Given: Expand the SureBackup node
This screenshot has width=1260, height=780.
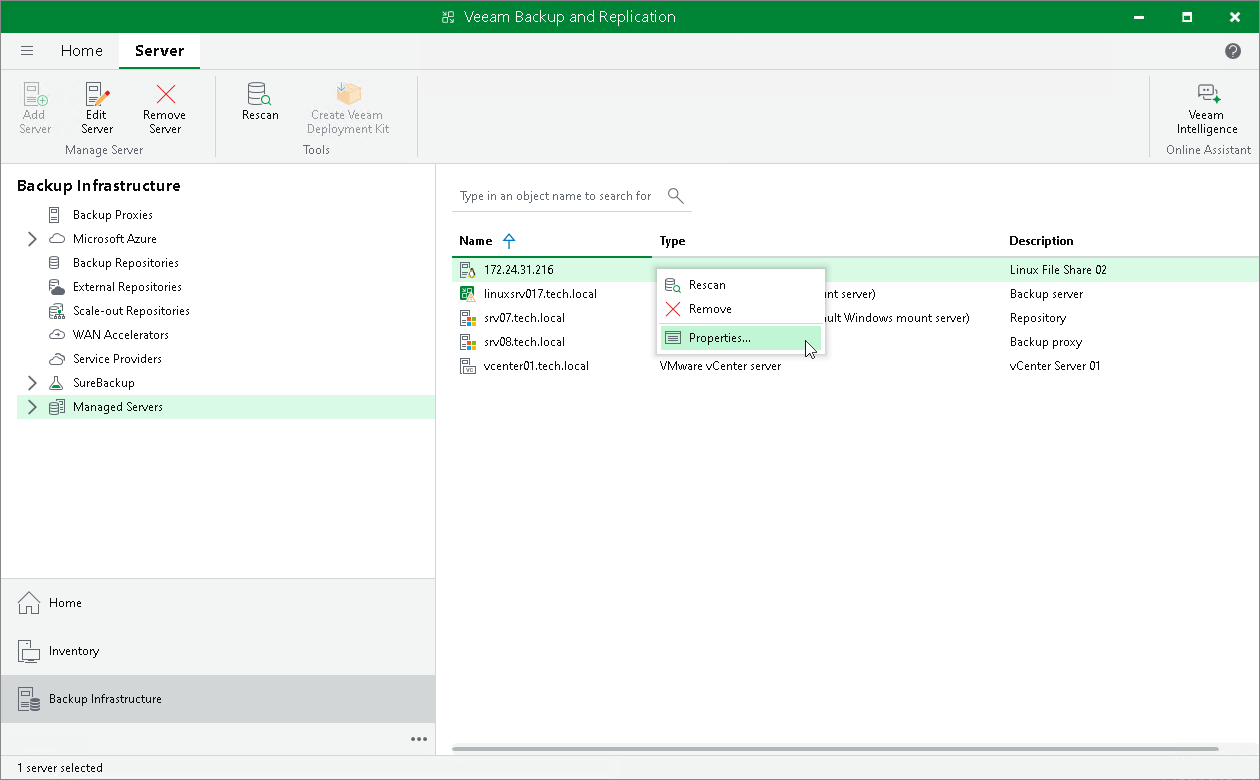Looking at the screenshot, I should [x=32, y=383].
